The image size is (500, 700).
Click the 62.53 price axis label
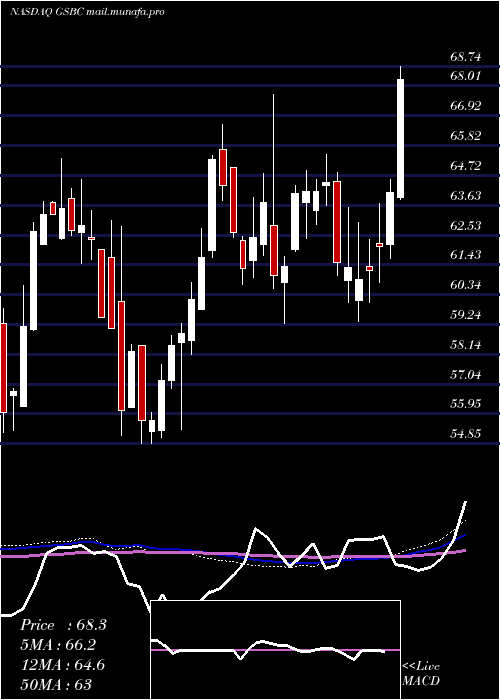[466, 225]
